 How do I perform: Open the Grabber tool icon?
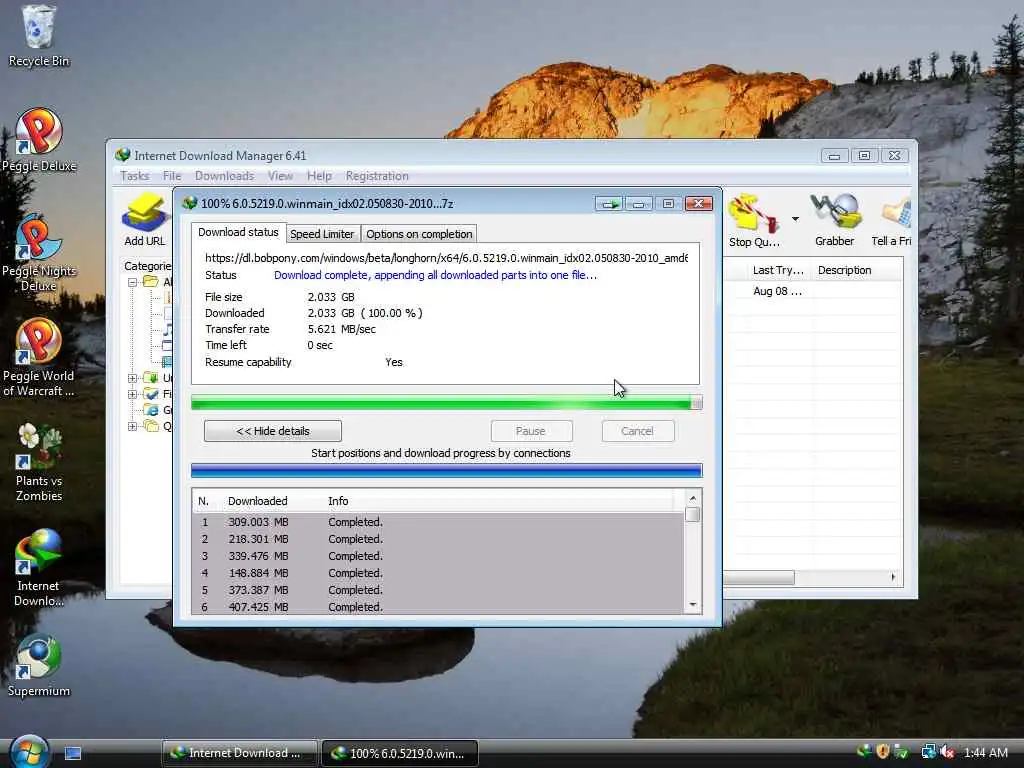(834, 220)
